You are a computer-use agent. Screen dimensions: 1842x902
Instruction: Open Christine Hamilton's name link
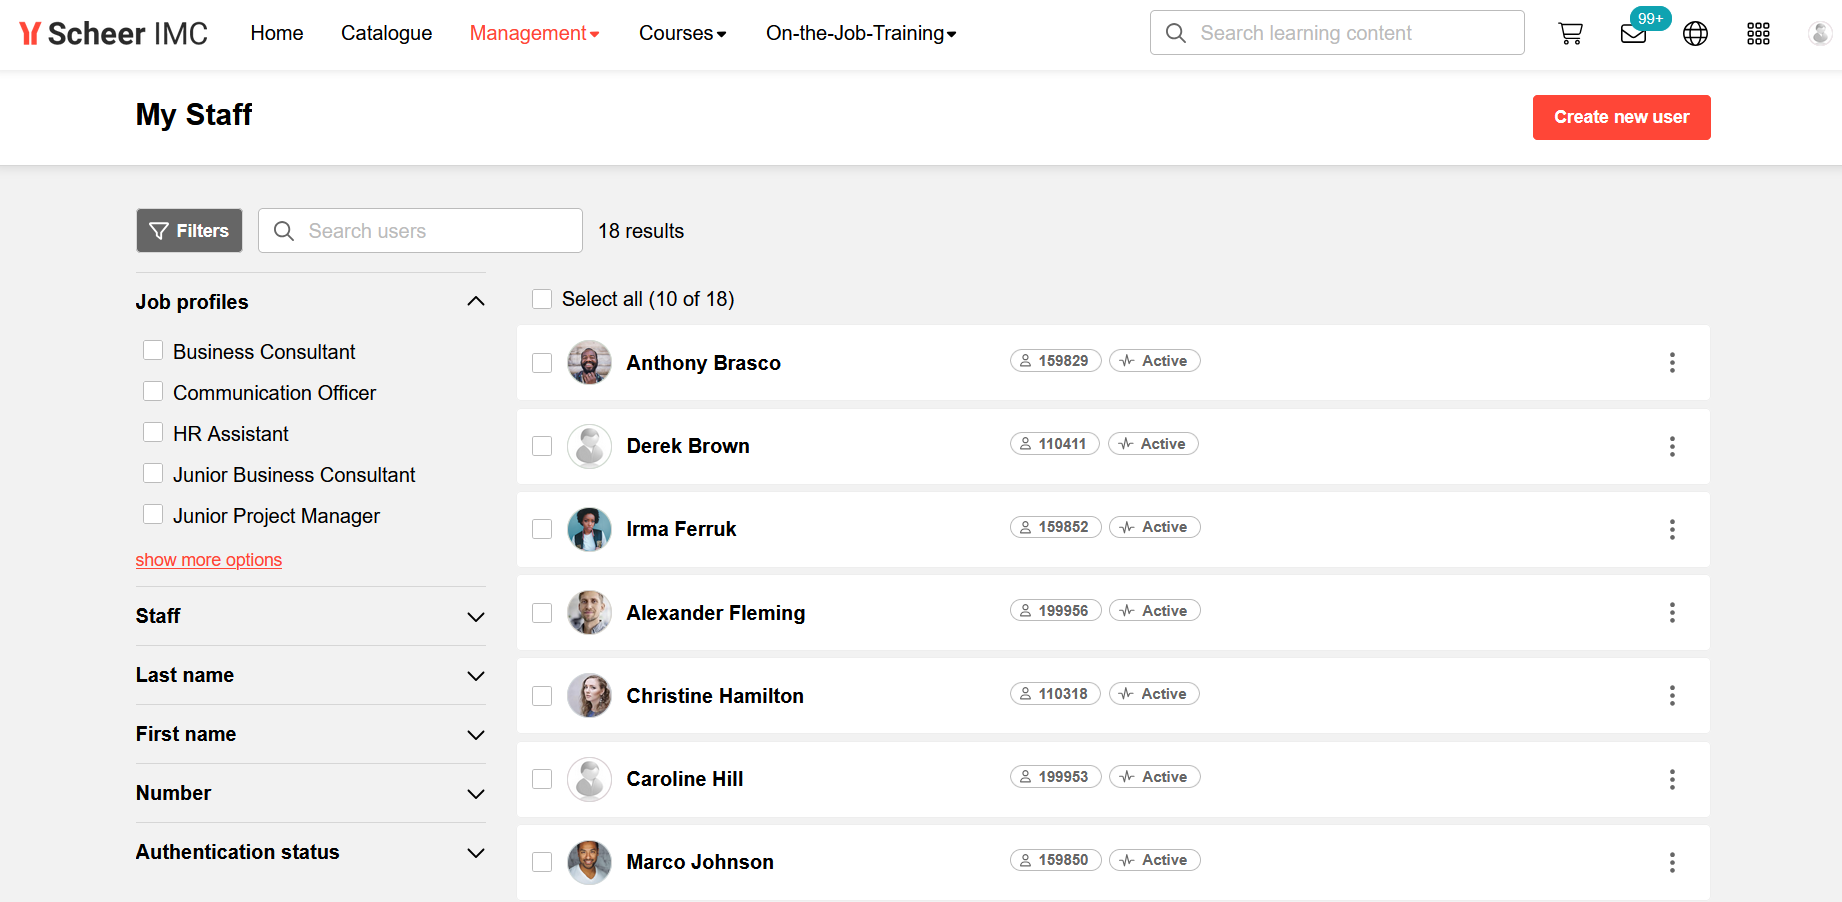pos(715,696)
